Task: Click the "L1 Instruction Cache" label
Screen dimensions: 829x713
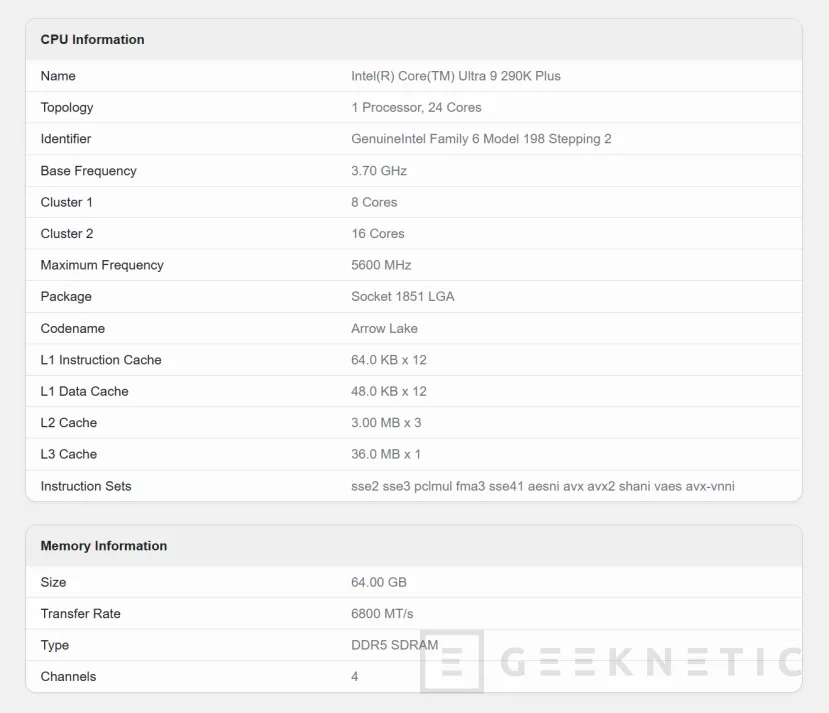Action: [x=100, y=360]
